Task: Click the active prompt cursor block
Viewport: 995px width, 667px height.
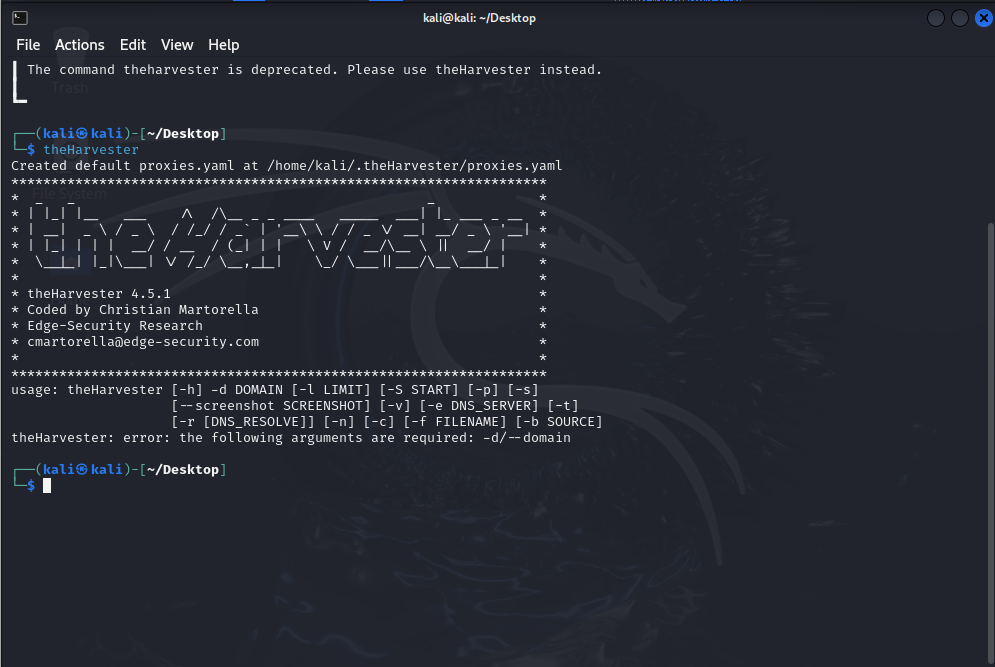Action: click(47, 485)
